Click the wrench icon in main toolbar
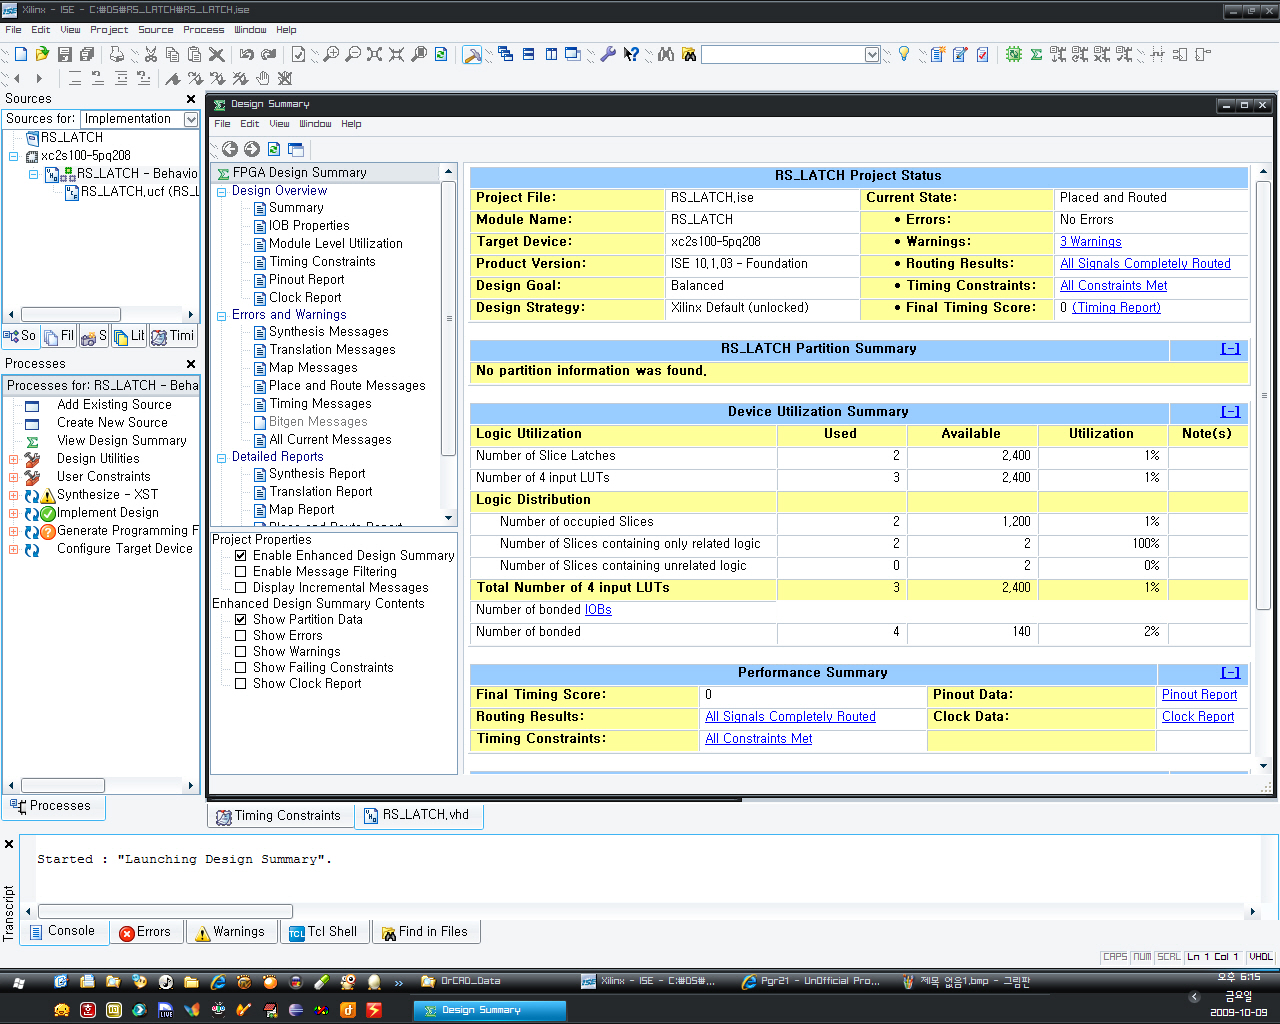Image resolution: width=1280 pixels, height=1024 pixels. tap(608, 54)
